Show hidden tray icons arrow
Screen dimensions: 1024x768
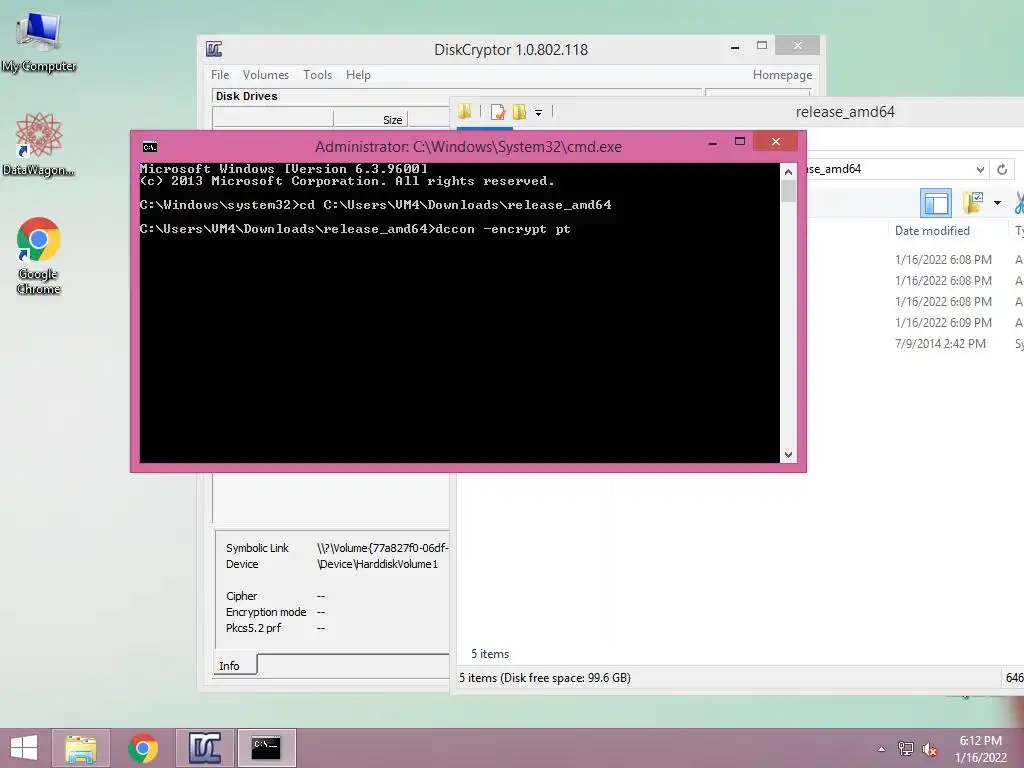(x=882, y=749)
